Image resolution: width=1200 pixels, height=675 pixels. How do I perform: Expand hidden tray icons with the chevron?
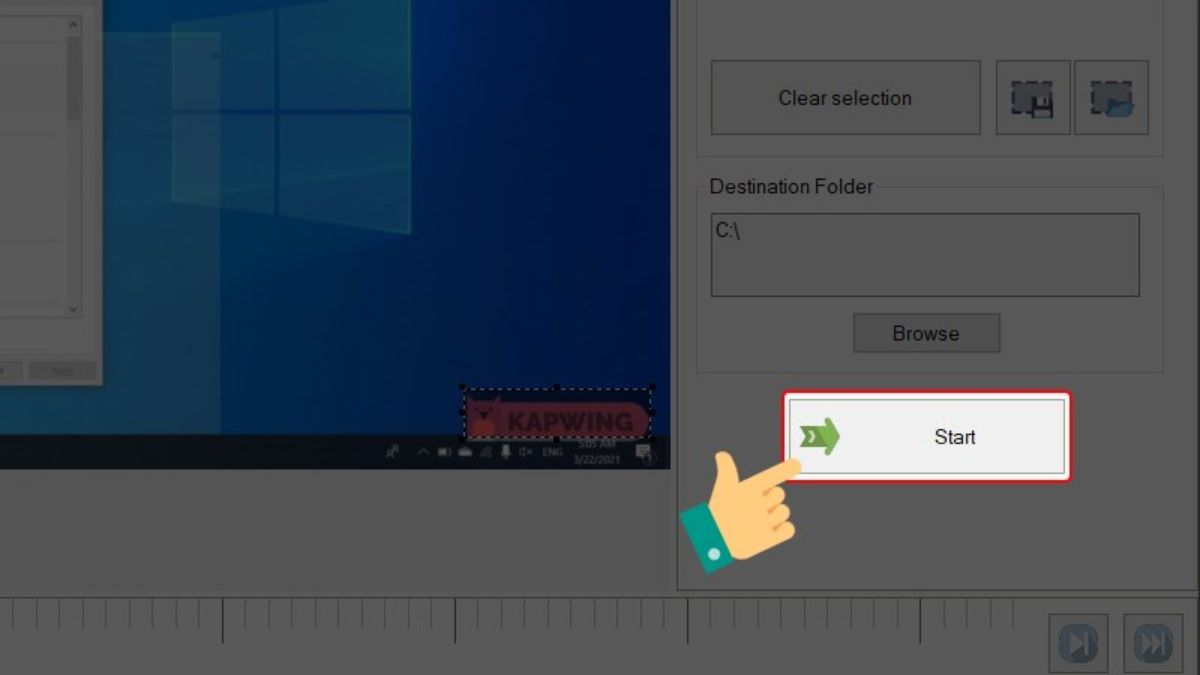[424, 452]
